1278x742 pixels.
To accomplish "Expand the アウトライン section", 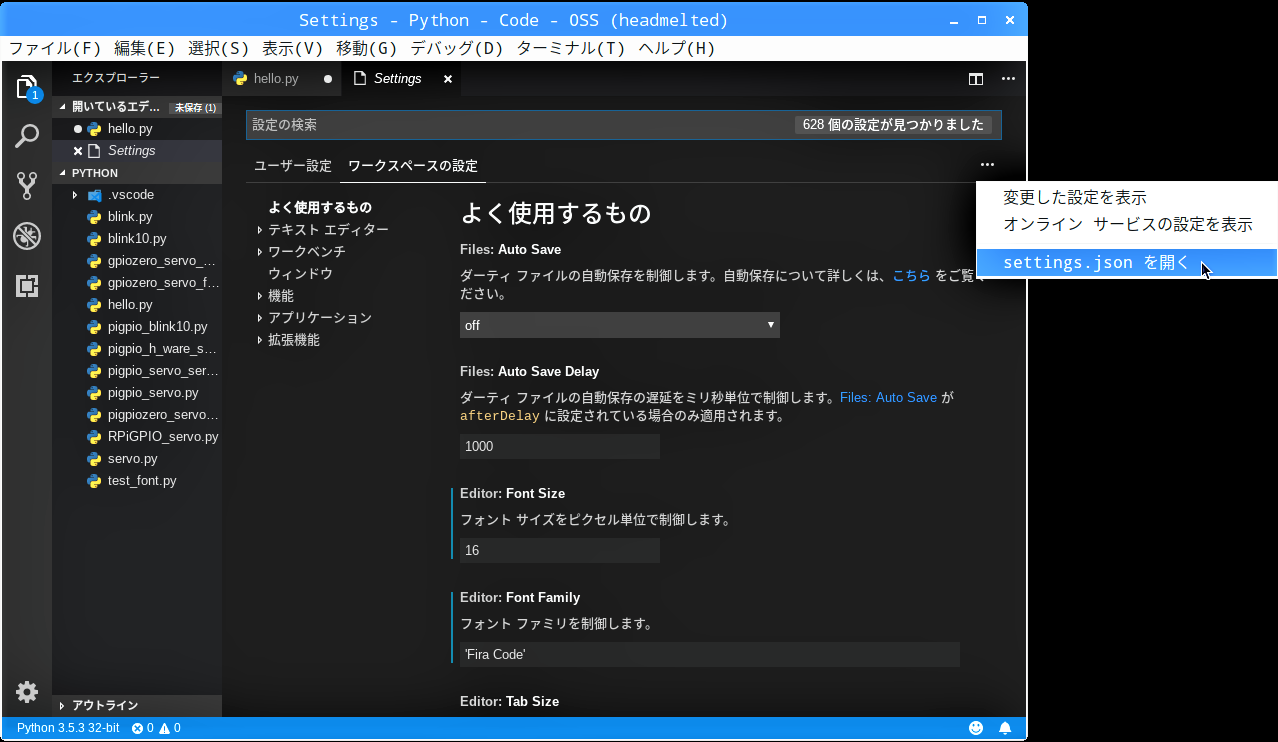I will (x=137, y=705).
